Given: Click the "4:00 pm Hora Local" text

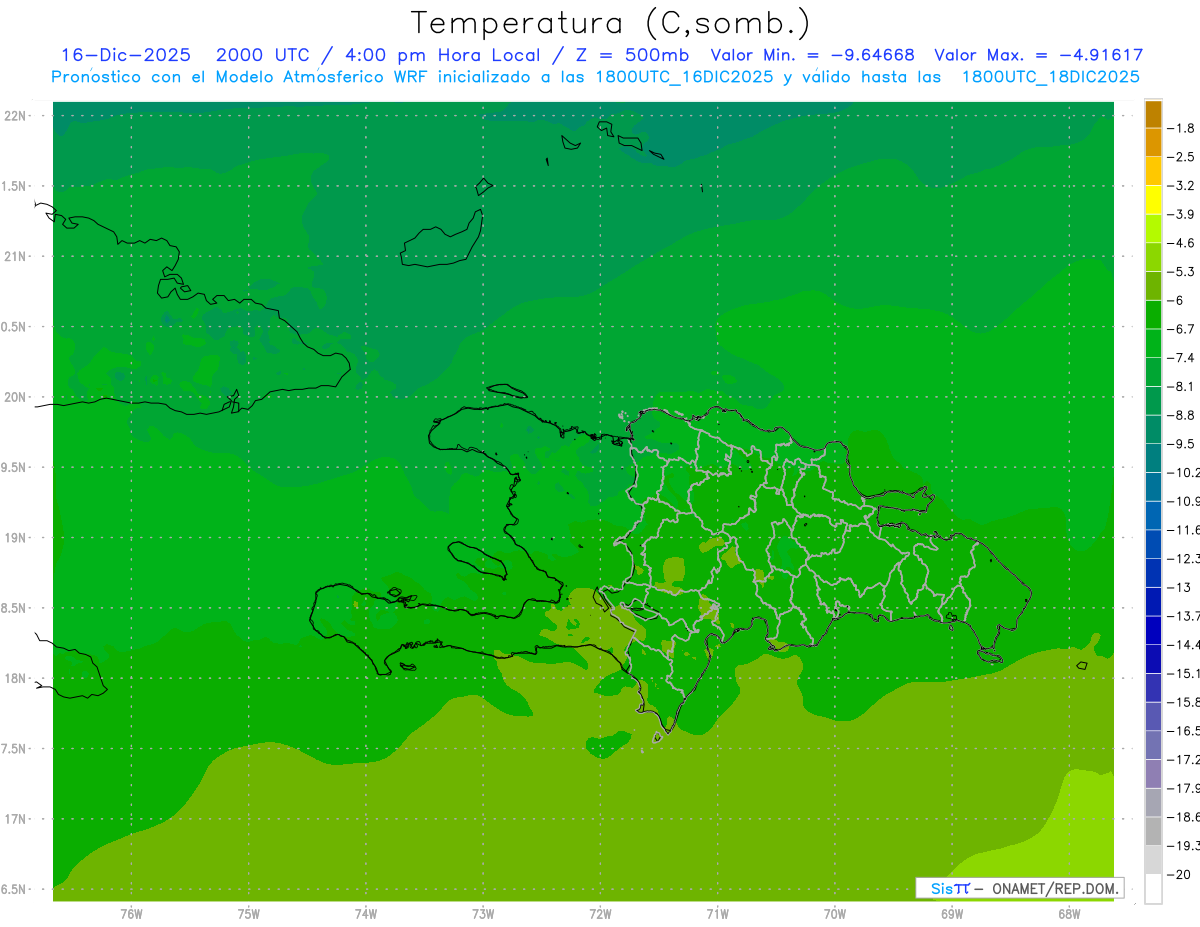Looking at the screenshot, I should (x=444, y=55).
